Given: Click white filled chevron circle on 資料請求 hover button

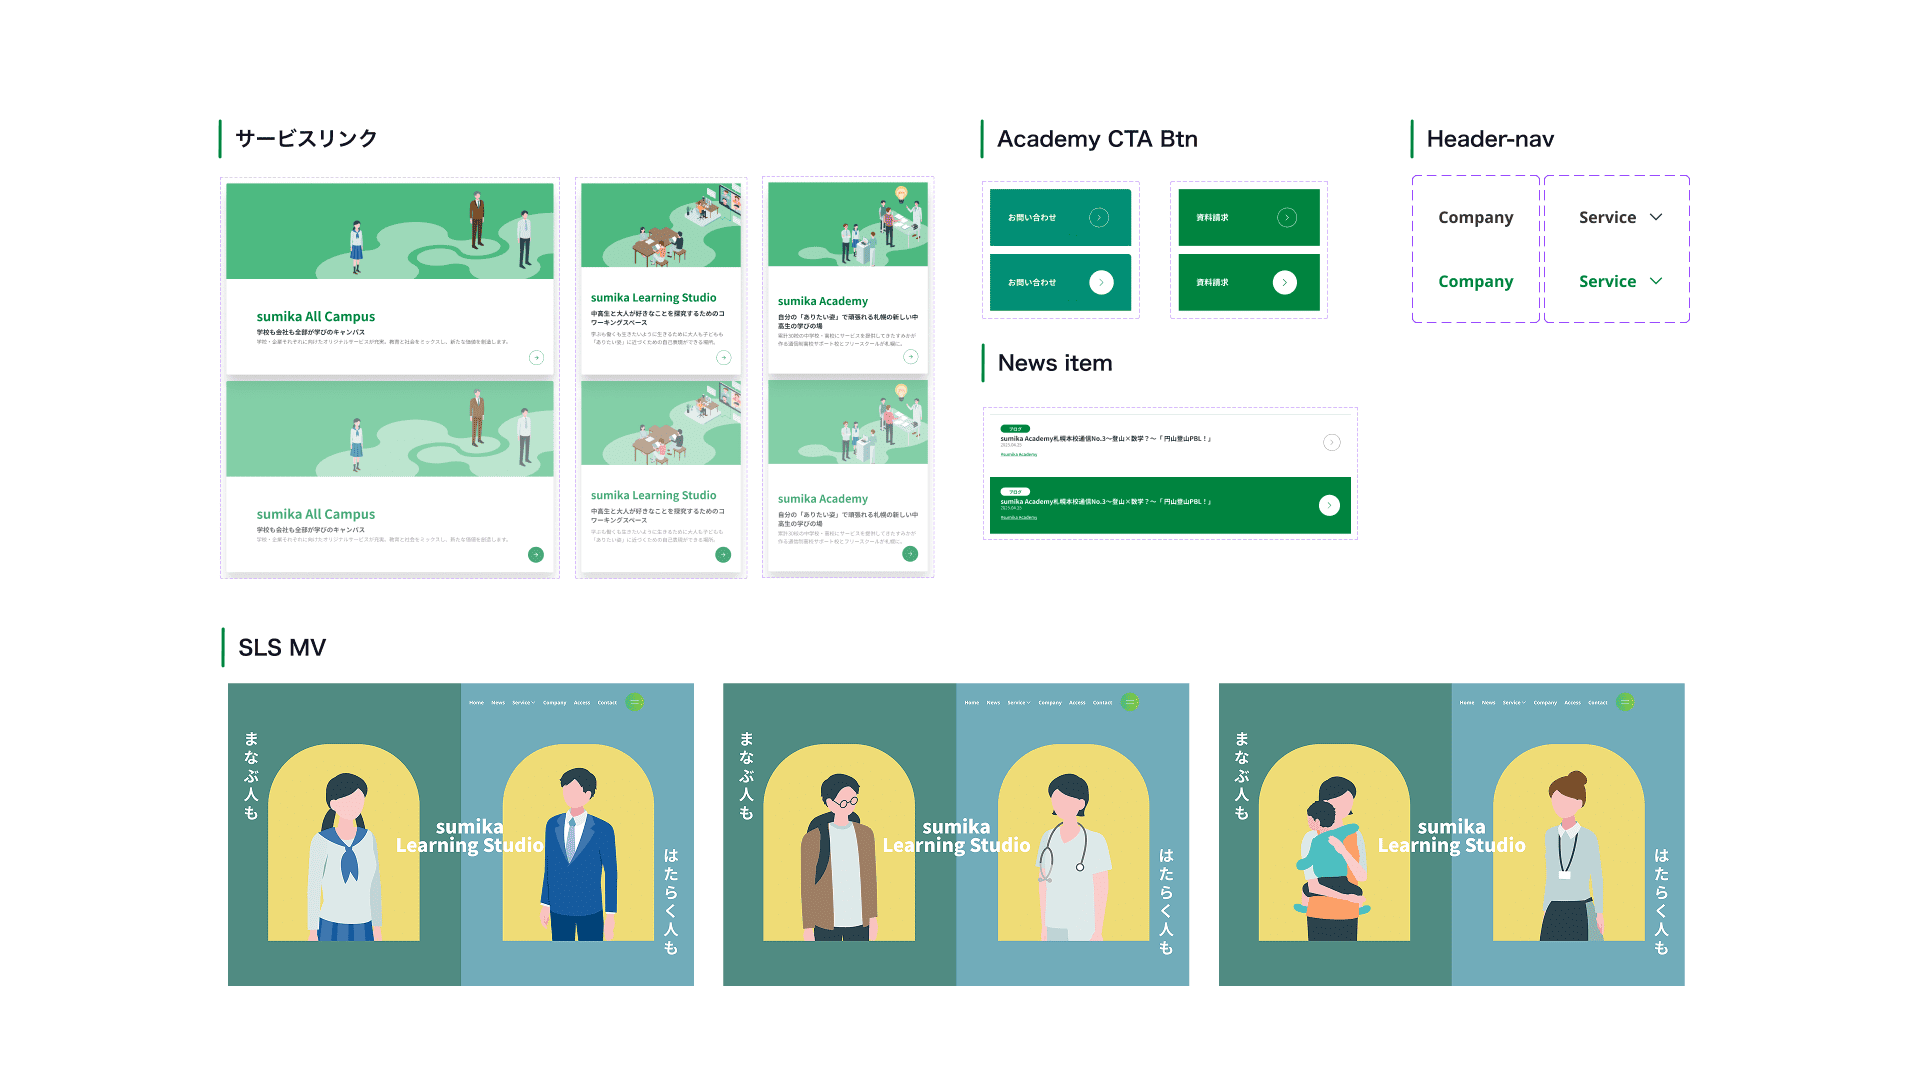Looking at the screenshot, I should click(1285, 282).
